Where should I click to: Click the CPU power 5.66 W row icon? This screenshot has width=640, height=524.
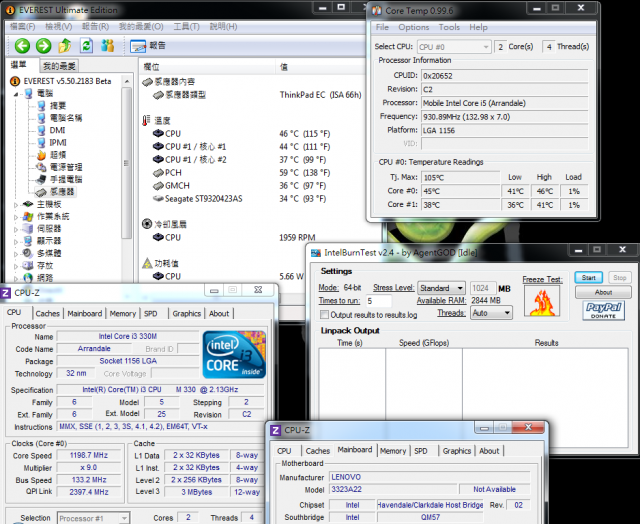[x=158, y=276]
